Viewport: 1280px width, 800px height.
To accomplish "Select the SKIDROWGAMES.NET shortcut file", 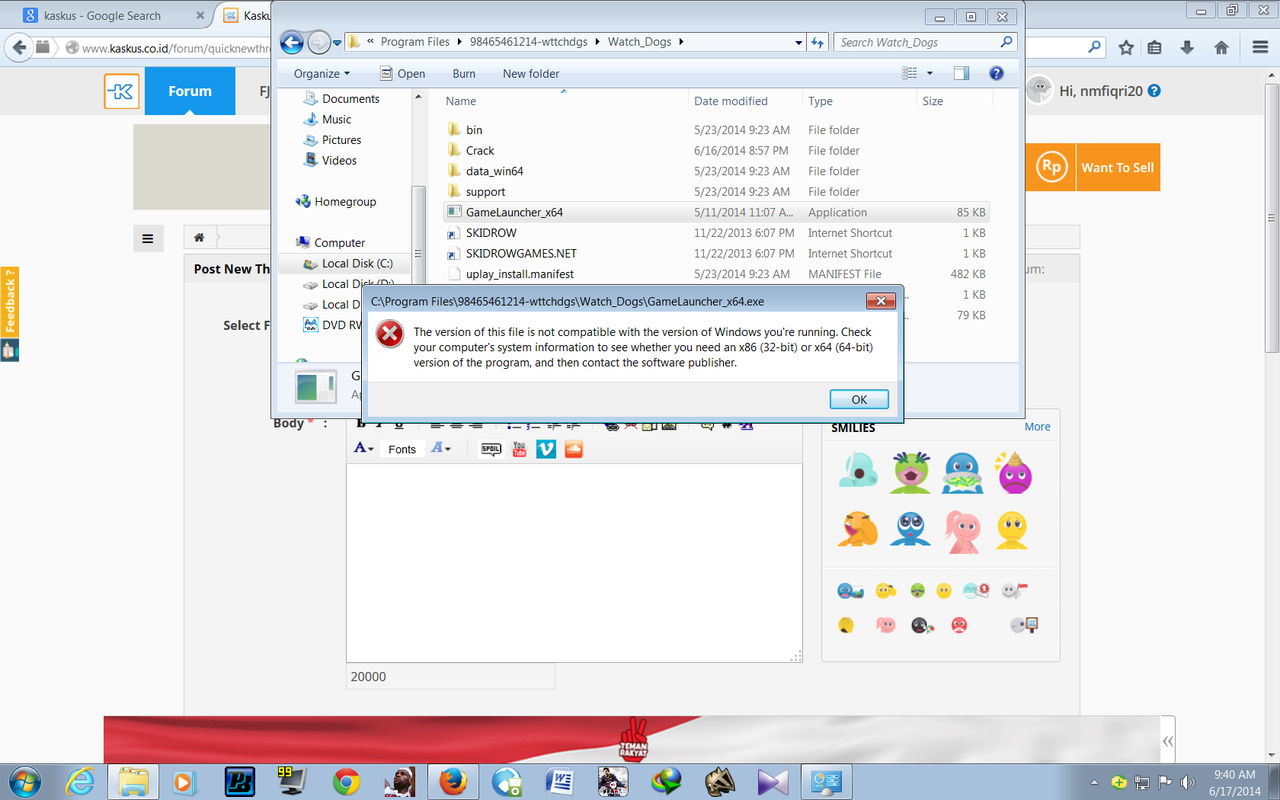I will 521,253.
